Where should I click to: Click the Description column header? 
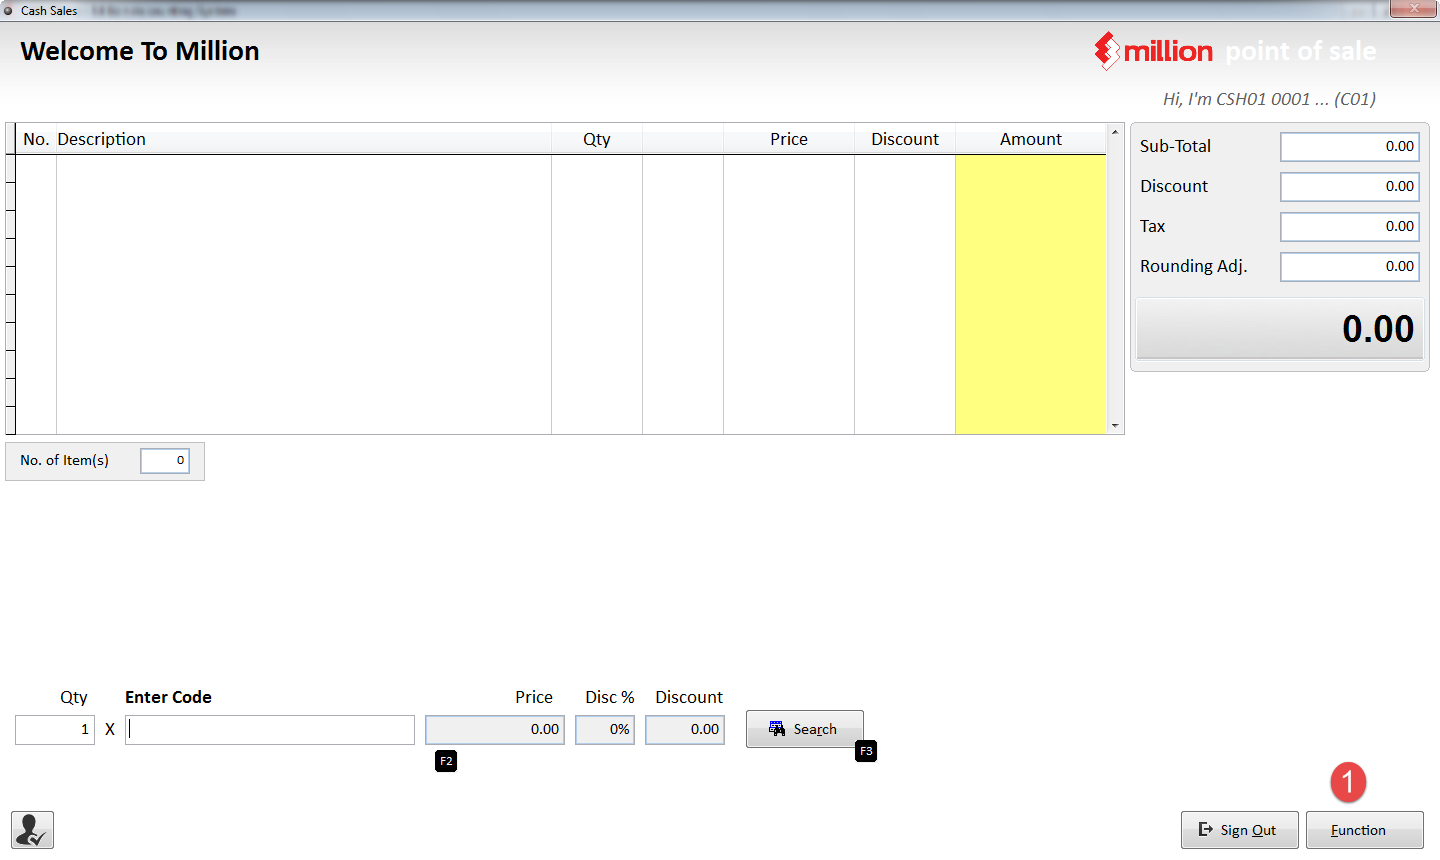pos(105,138)
